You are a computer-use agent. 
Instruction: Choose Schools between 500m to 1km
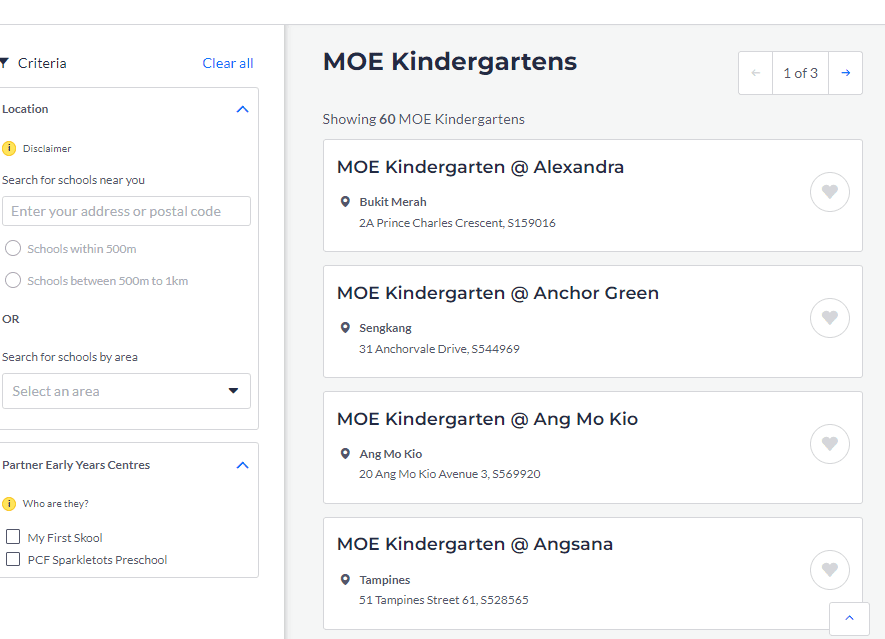13,280
